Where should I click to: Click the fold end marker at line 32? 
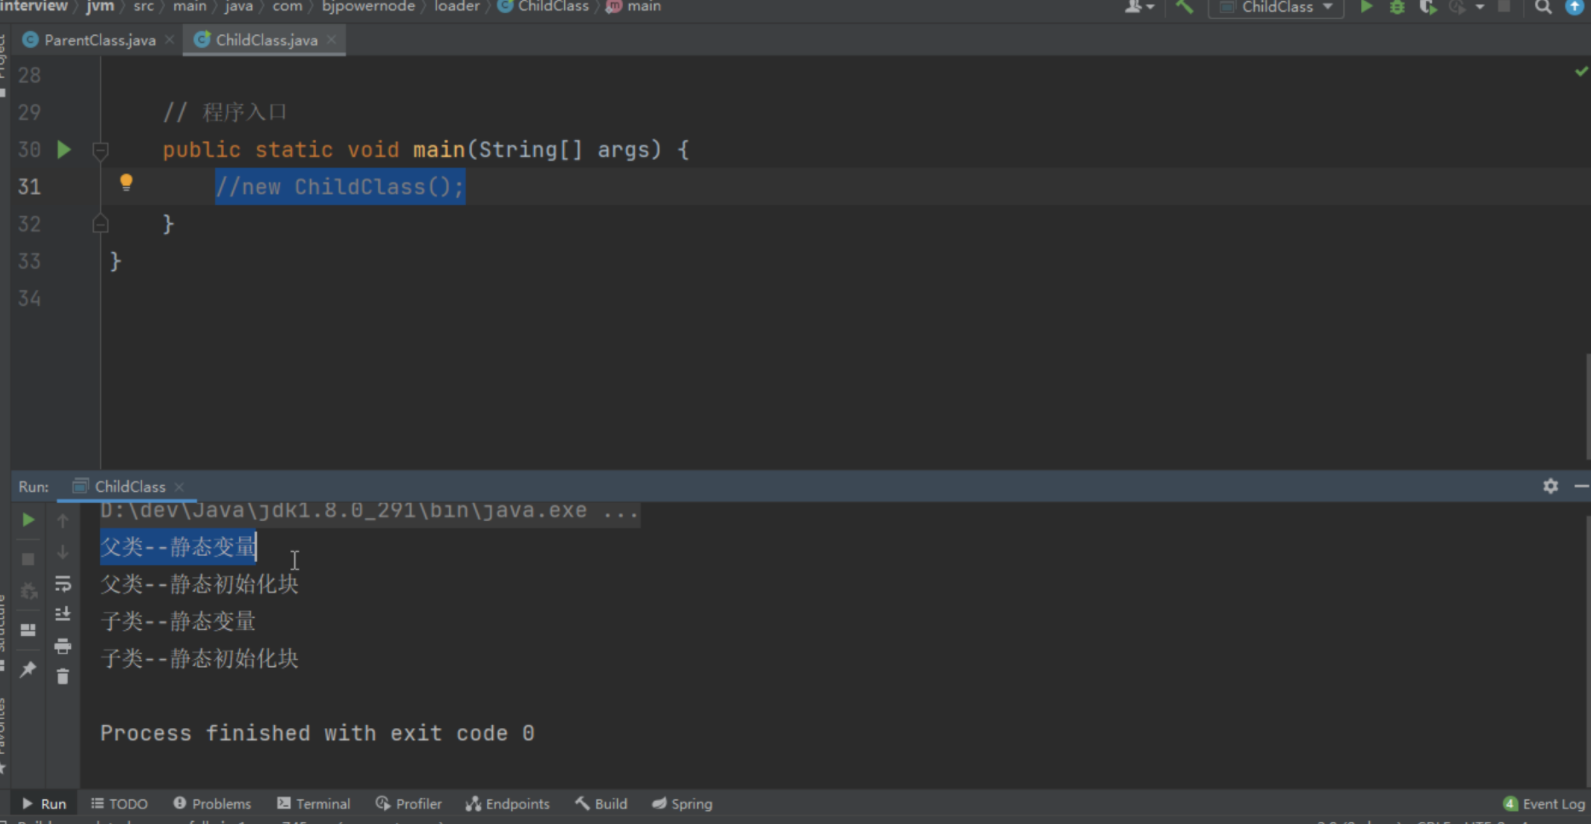[x=100, y=223]
